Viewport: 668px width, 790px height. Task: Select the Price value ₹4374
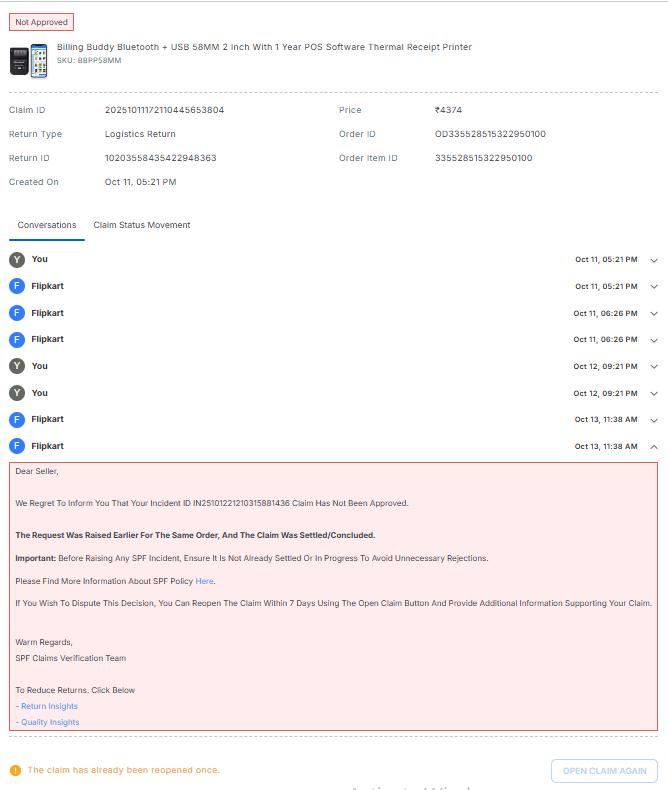pyautogui.click(x=448, y=110)
